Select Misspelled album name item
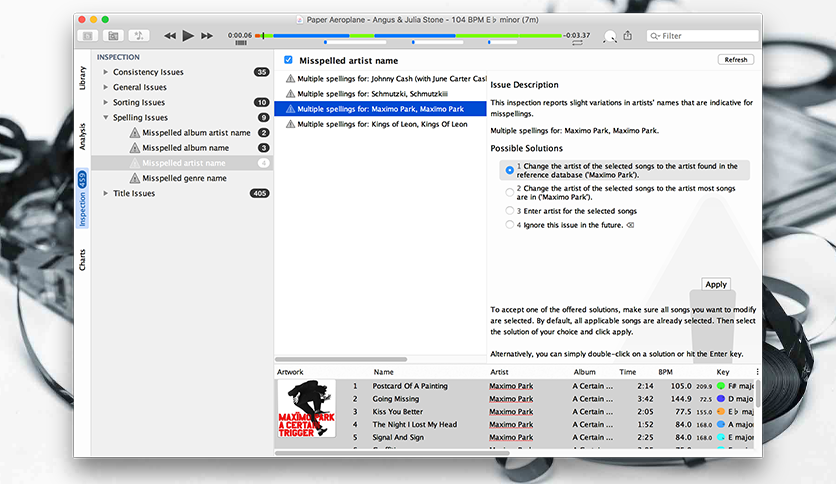 182,148
